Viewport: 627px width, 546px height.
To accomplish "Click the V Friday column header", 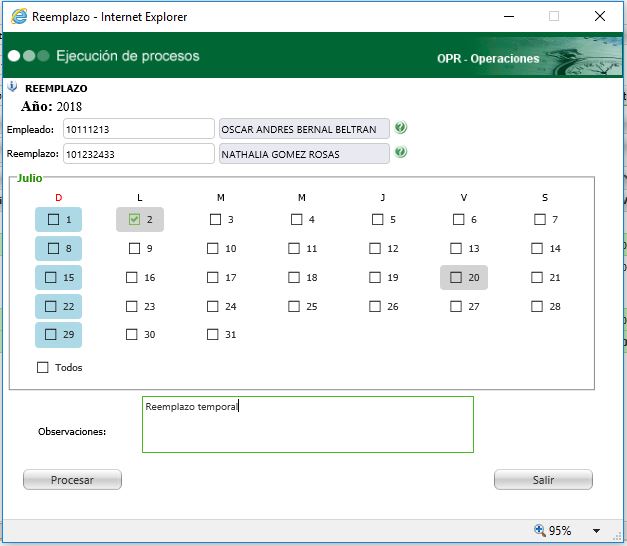I will click(464, 198).
